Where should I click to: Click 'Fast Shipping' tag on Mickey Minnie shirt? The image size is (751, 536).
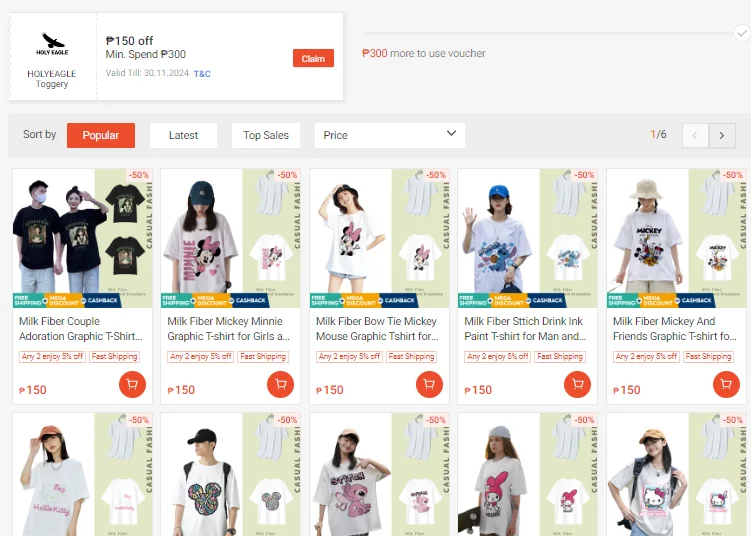263,356
